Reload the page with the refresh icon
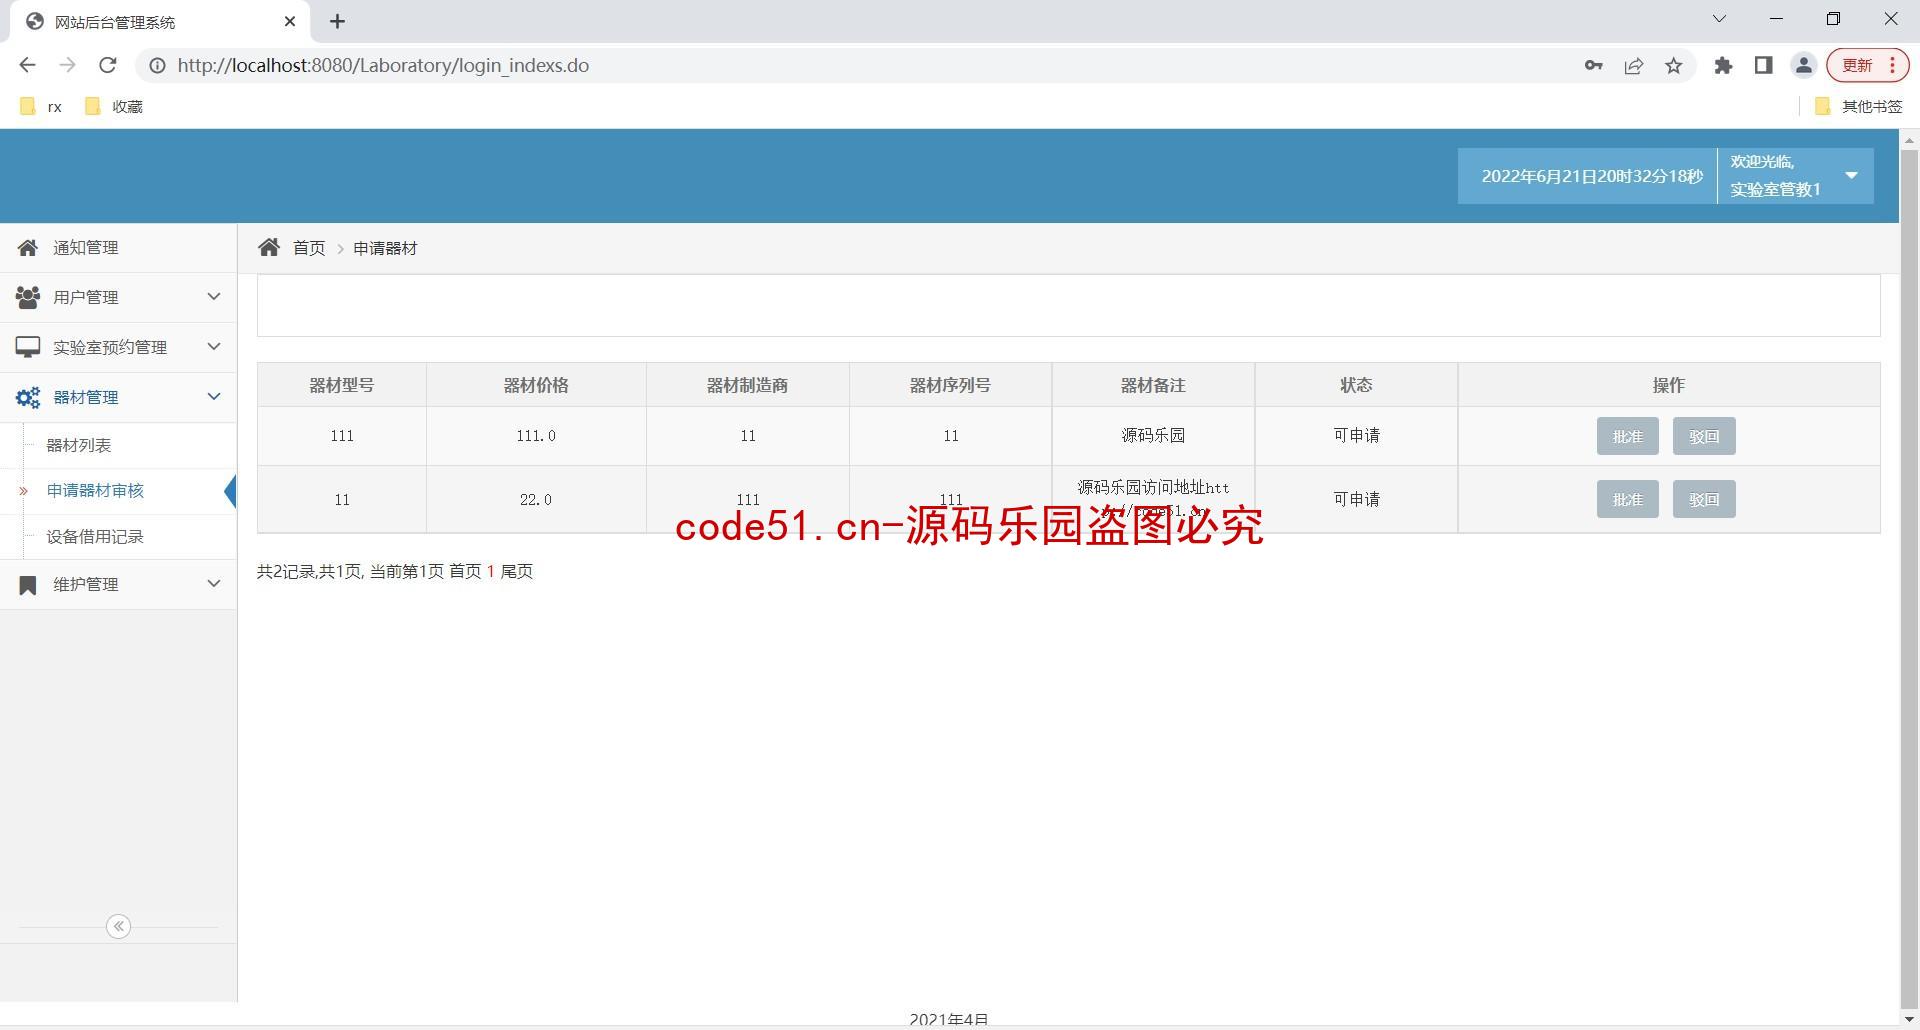This screenshot has height=1030, width=1920. [x=107, y=65]
